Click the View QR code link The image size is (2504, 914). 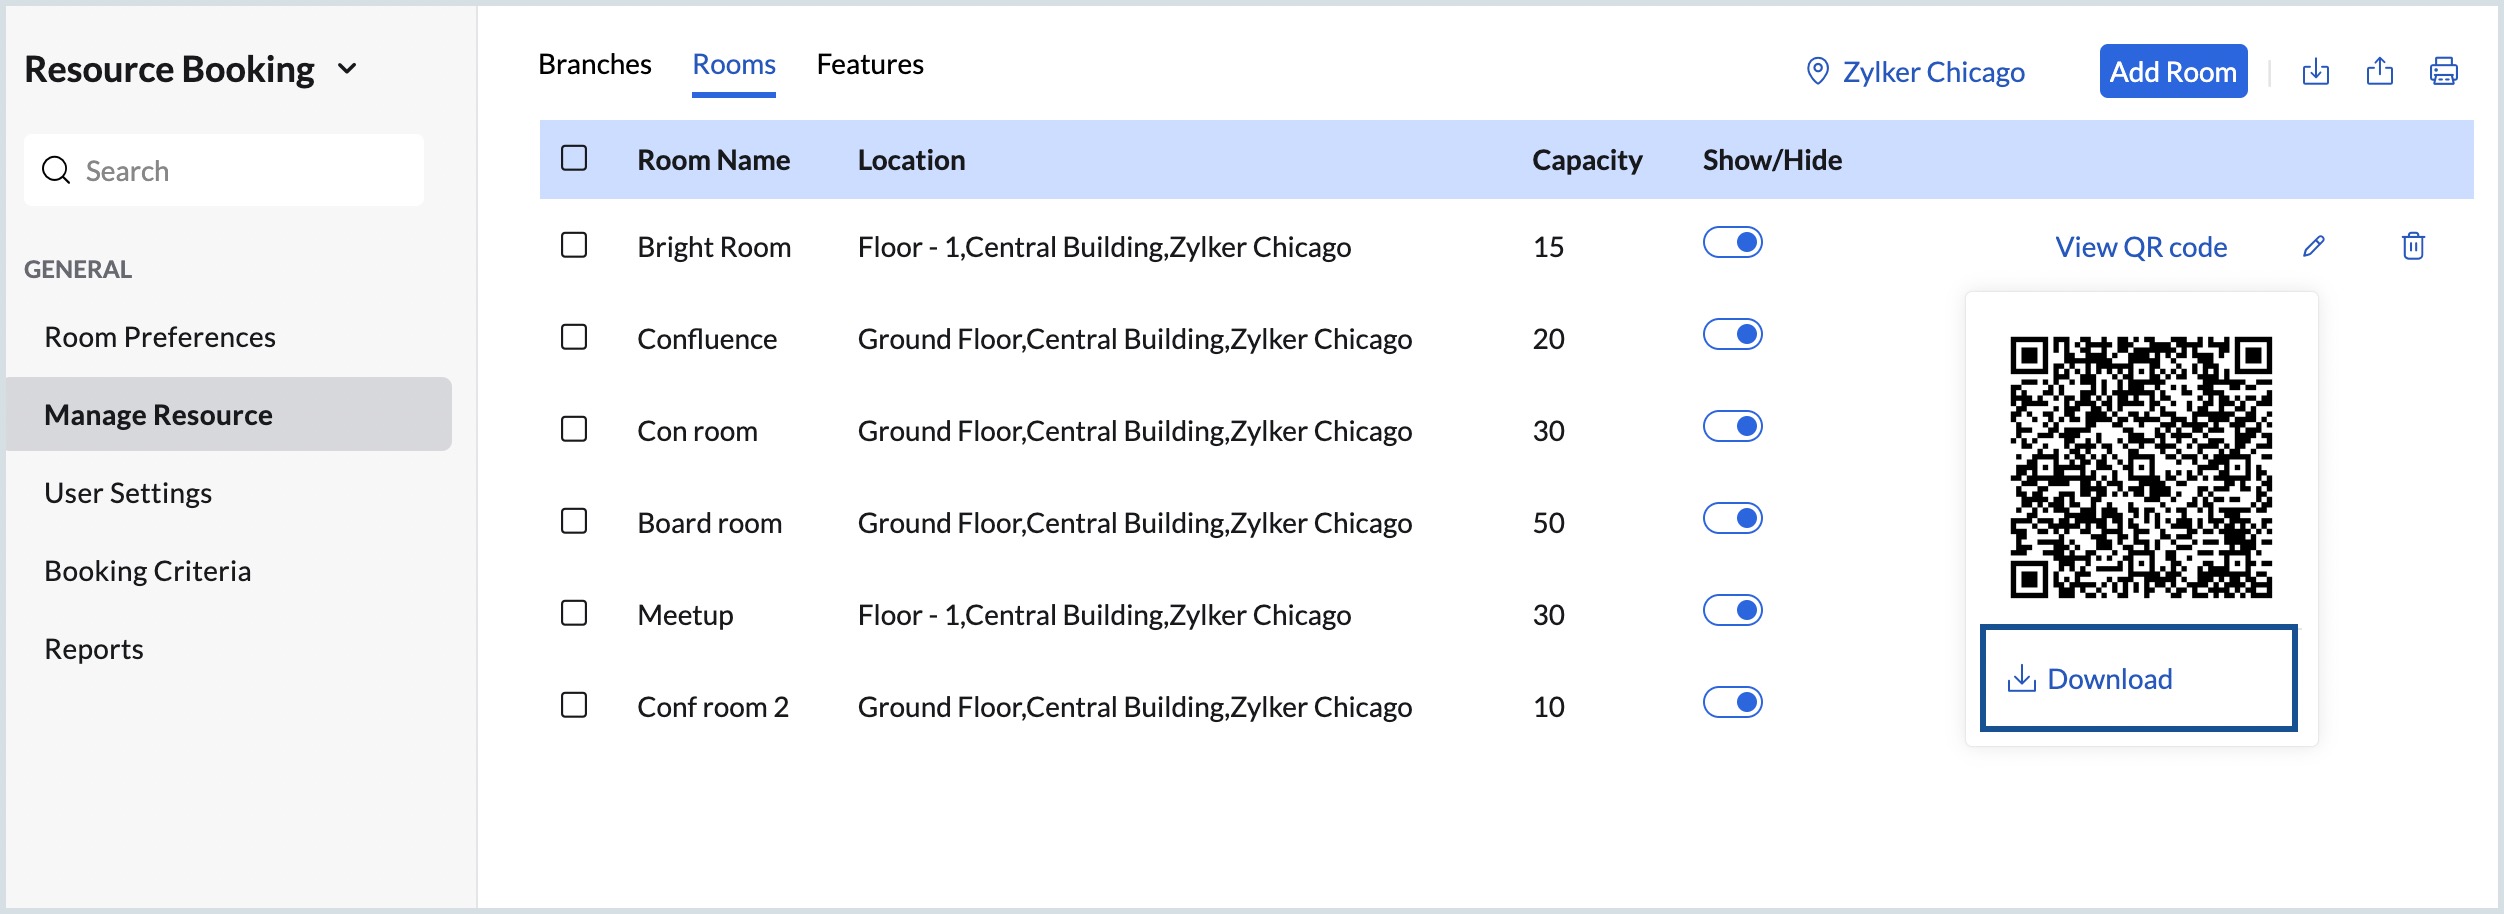tap(2140, 247)
